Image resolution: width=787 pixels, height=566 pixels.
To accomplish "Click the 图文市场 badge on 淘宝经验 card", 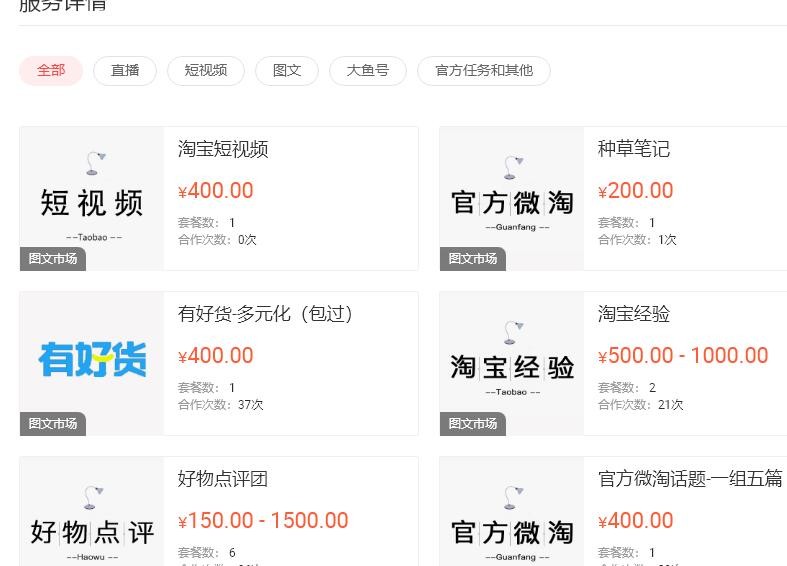I will pyautogui.click(x=473, y=424).
